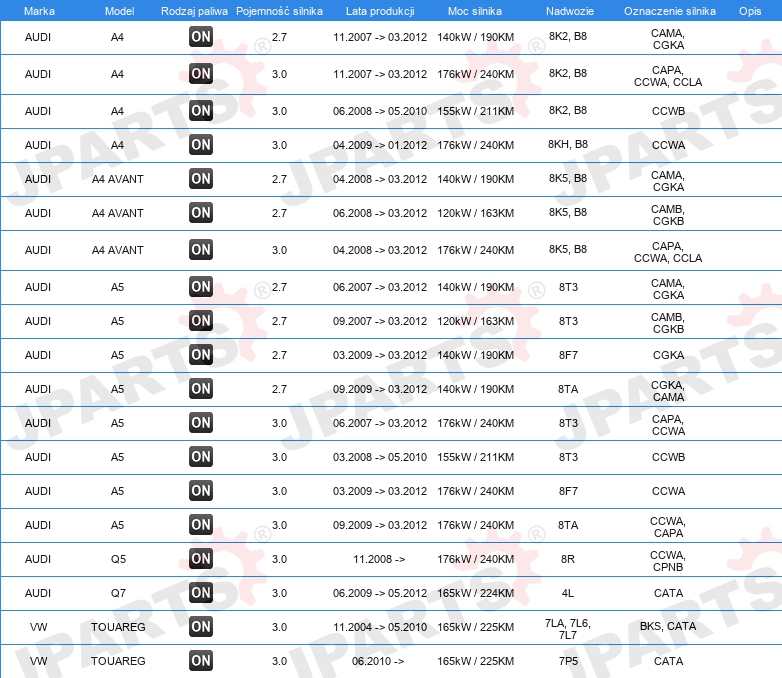
Task: Click the CCWA, CPNB engine code cell
Action: (x=668, y=561)
